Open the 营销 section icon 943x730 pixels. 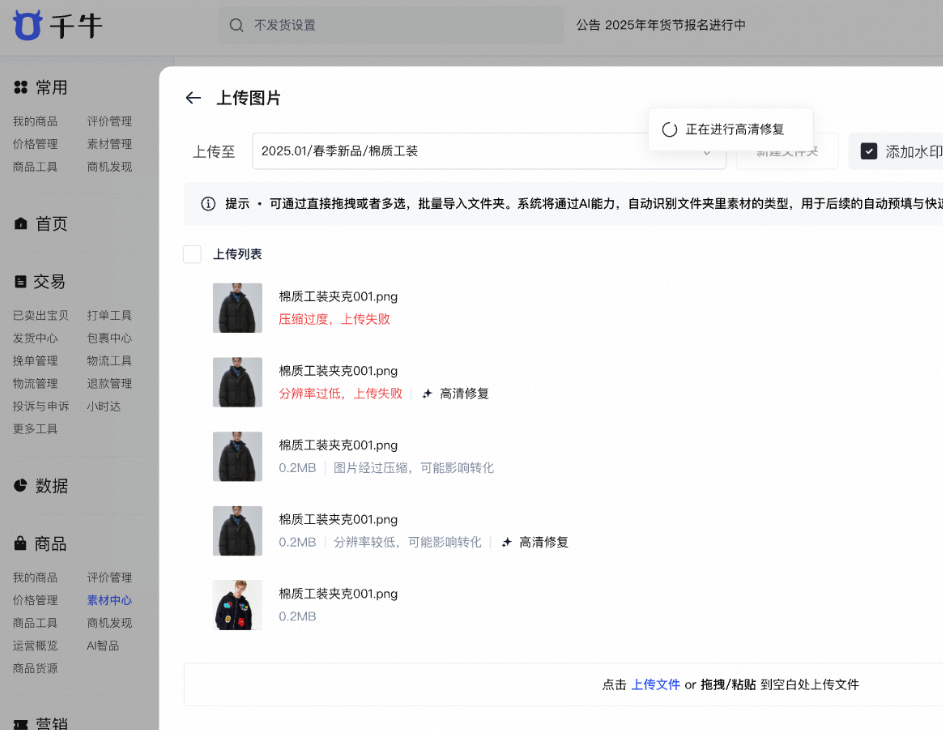coord(22,722)
